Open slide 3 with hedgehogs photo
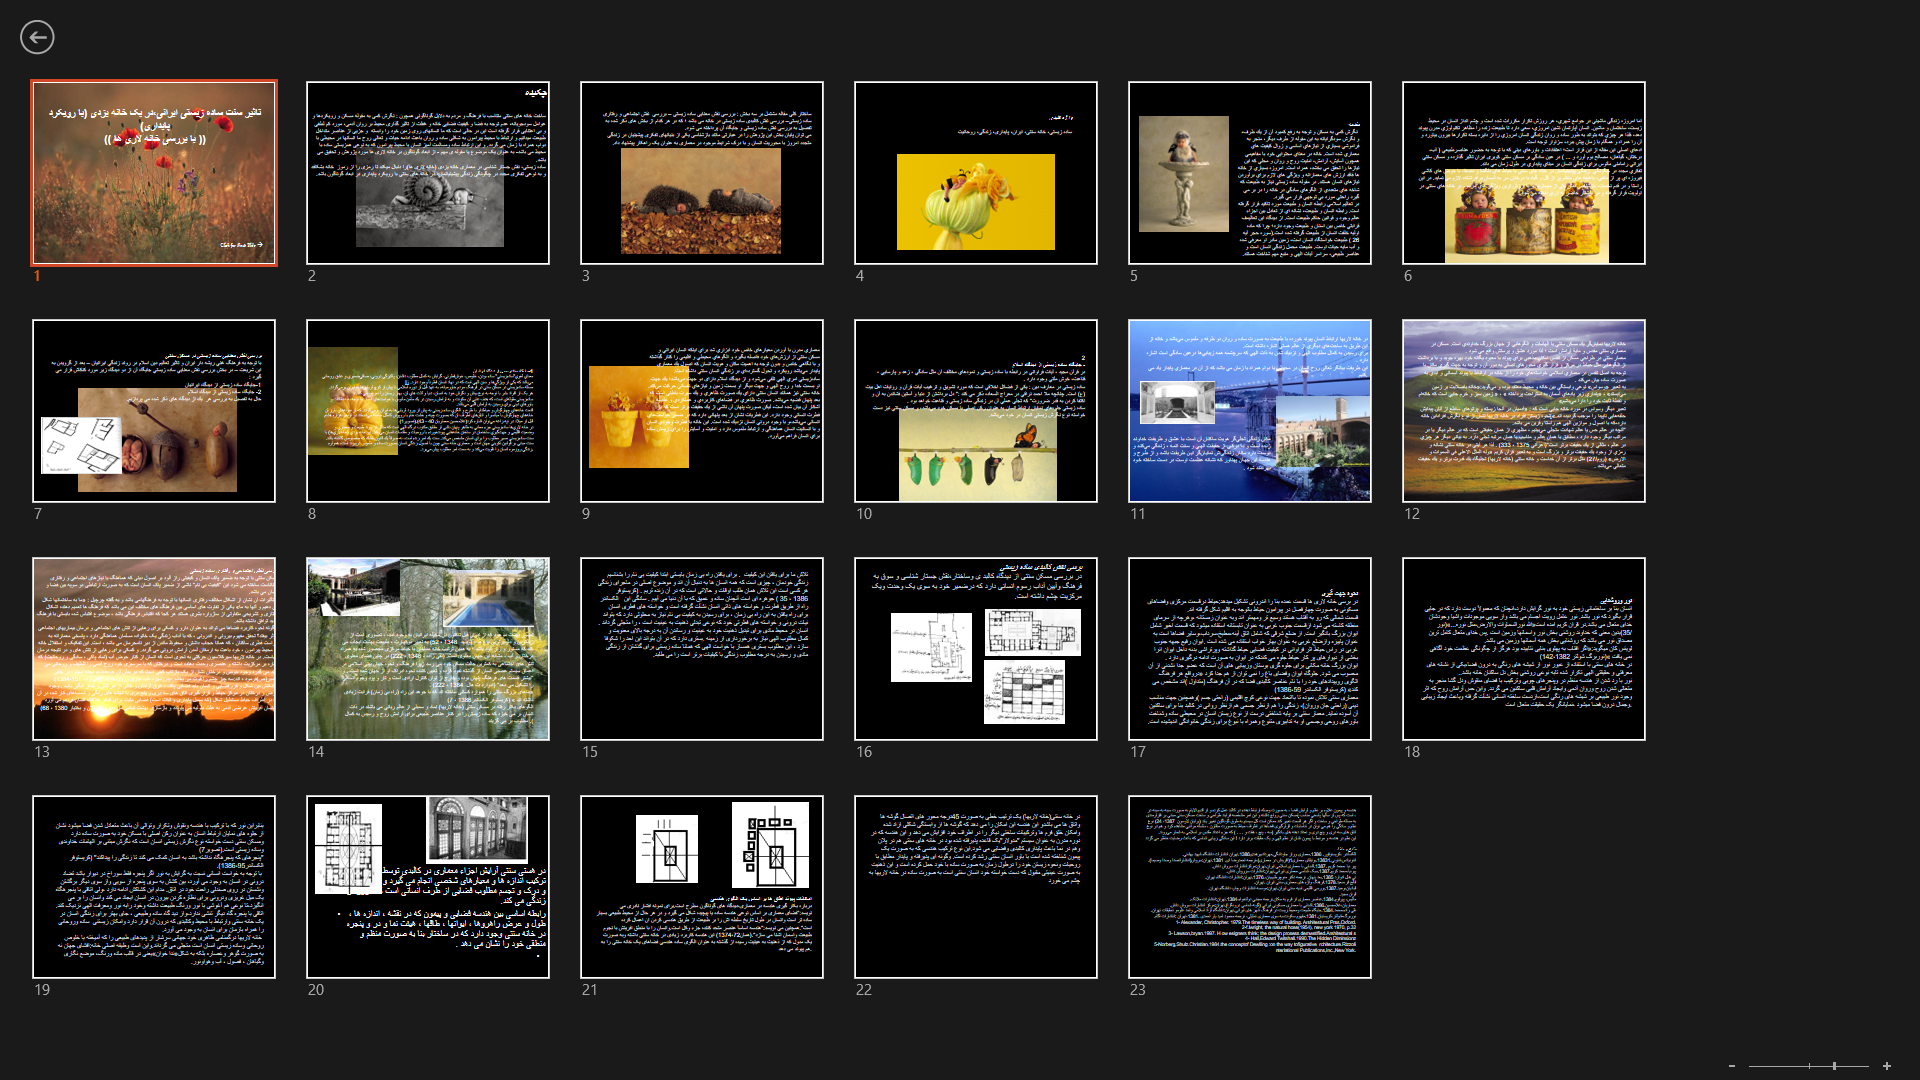 702,173
